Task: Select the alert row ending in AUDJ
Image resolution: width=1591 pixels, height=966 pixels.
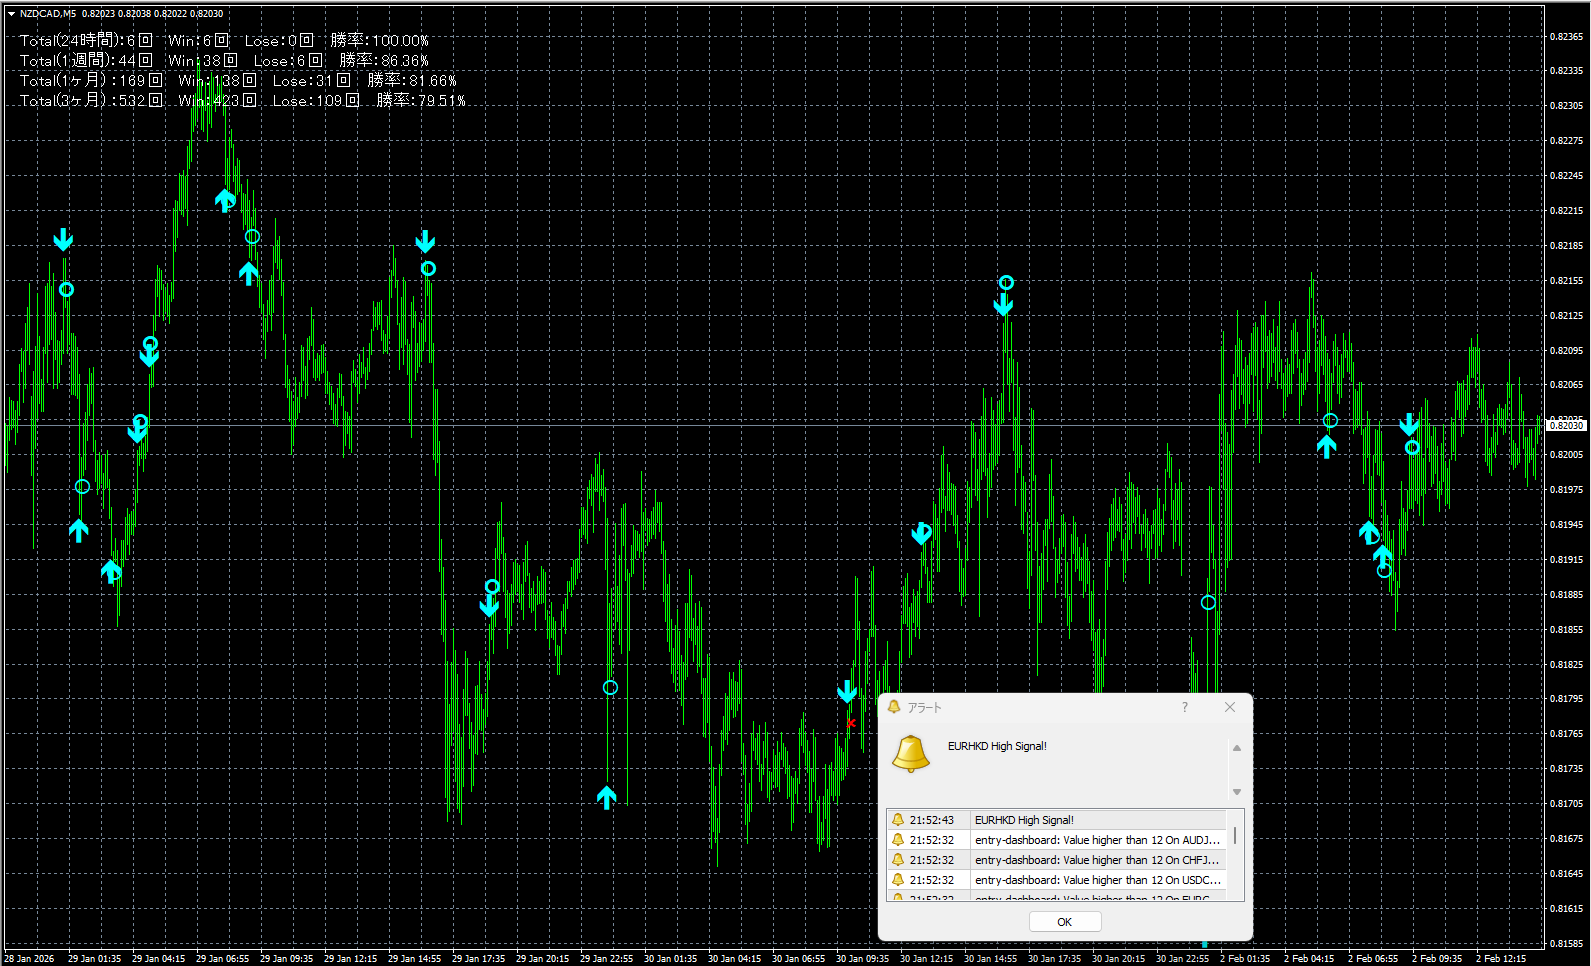Action: [x=1055, y=840]
